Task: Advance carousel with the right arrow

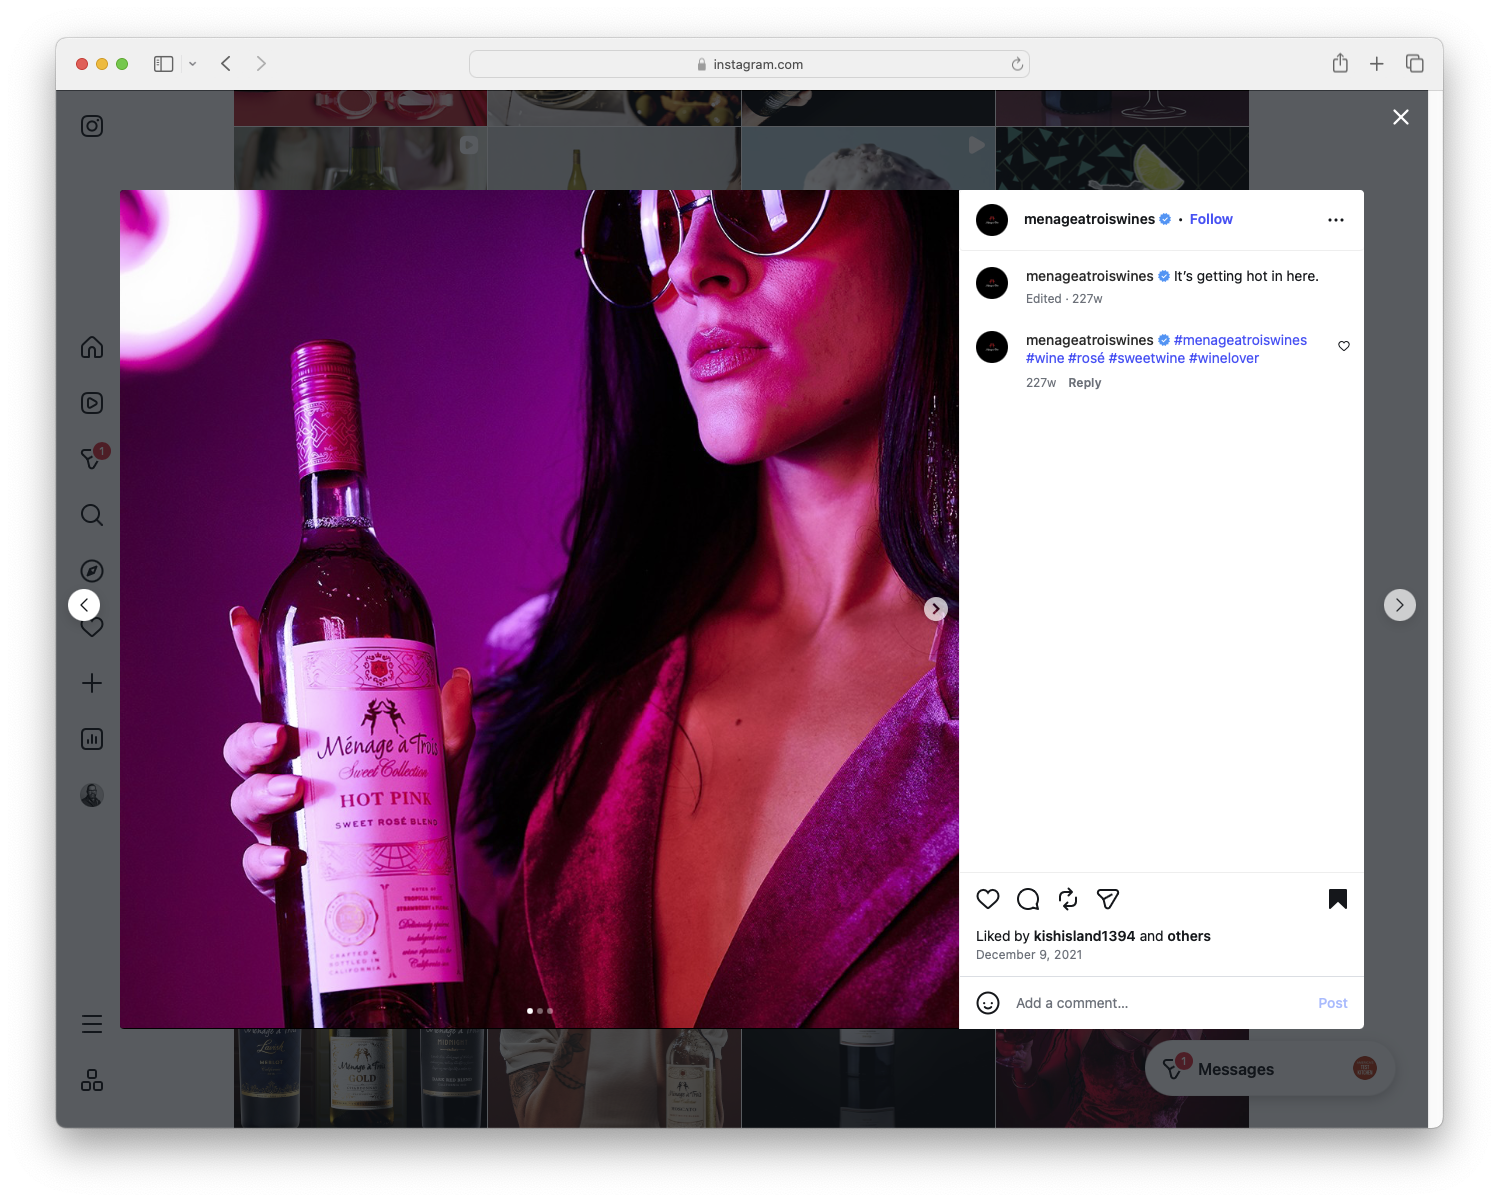Action: 935,608
